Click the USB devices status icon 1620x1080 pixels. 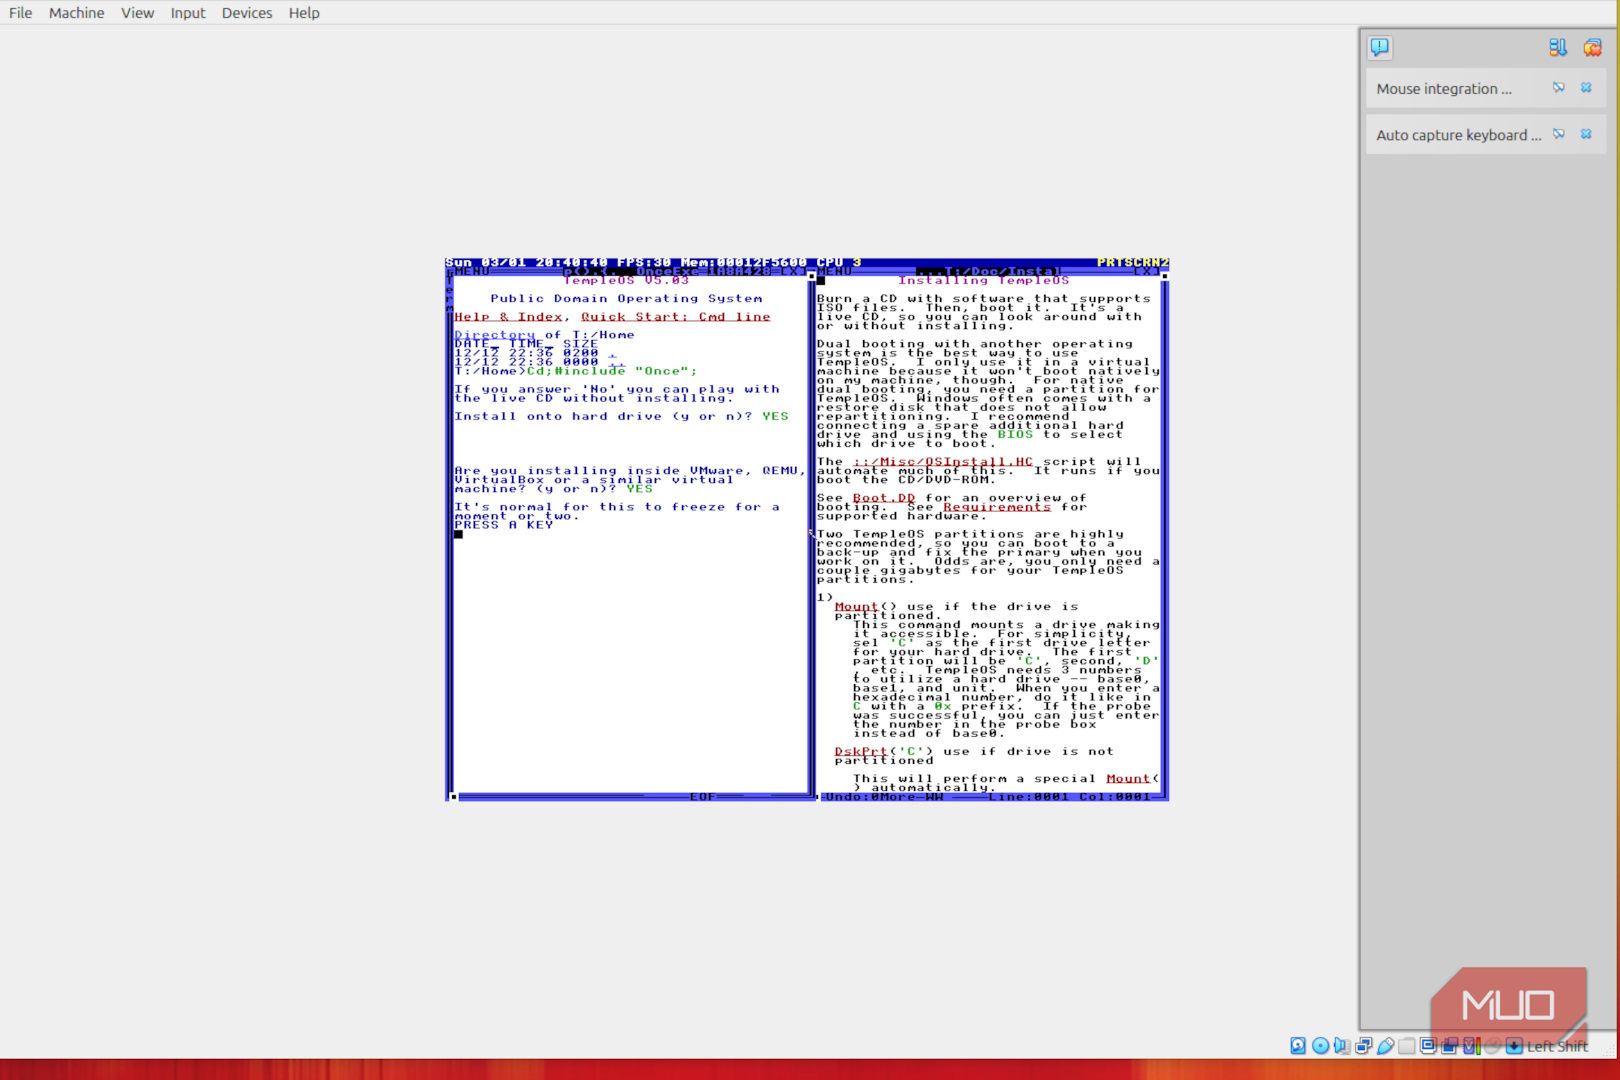point(1385,1046)
